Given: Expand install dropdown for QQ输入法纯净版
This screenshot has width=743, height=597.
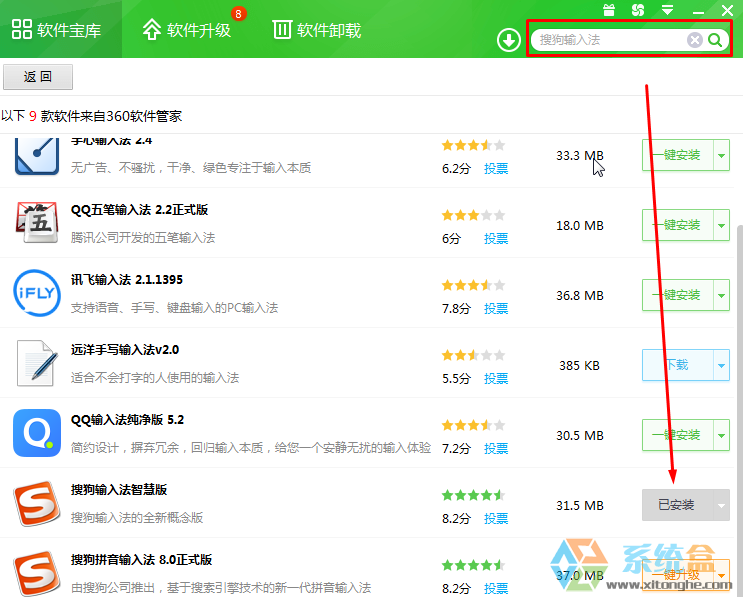Looking at the screenshot, I should pyautogui.click(x=721, y=435).
